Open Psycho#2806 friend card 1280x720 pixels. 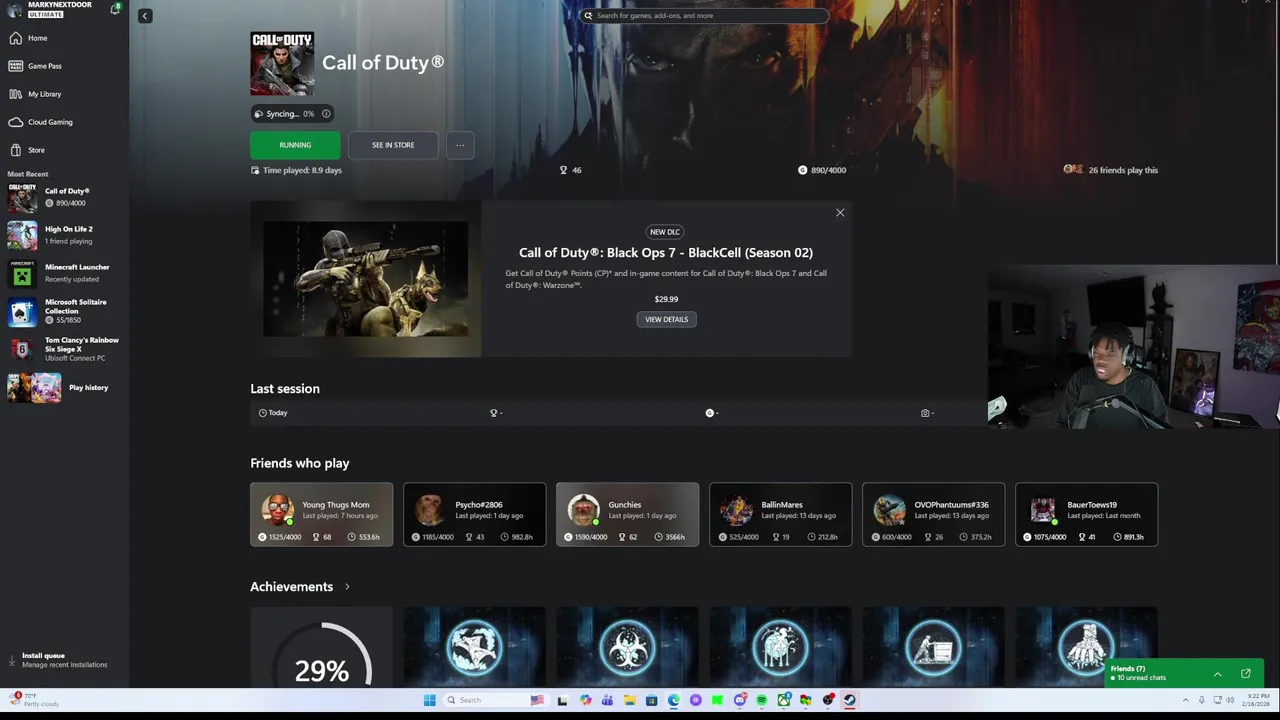coord(474,514)
